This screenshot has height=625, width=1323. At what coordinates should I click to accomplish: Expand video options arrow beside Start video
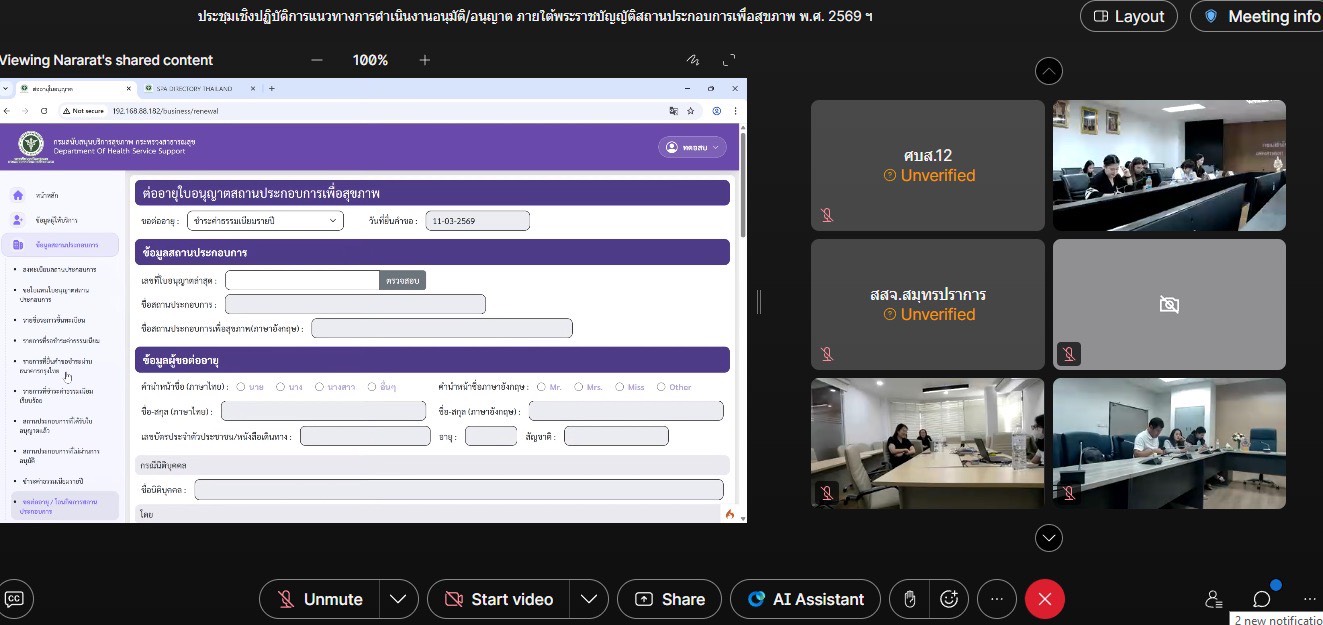point(589,599)
